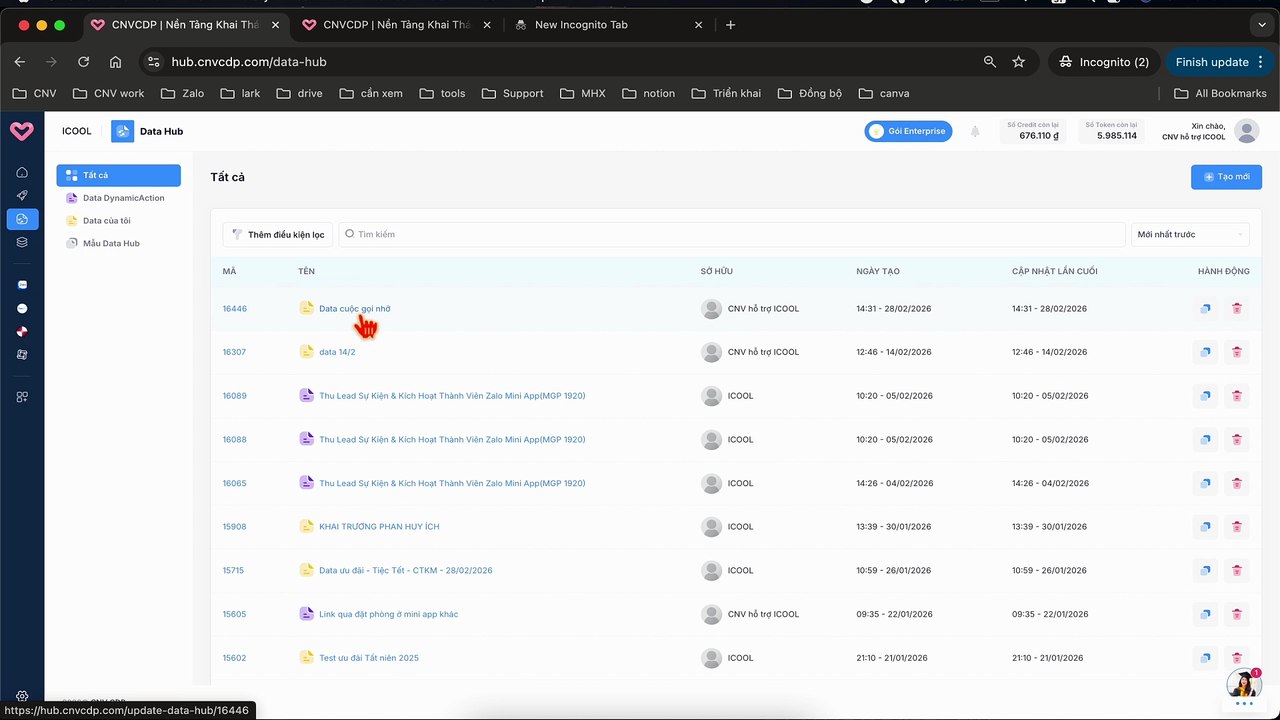
Task: Open the data 14/2 link
Action: pos(337,352)
